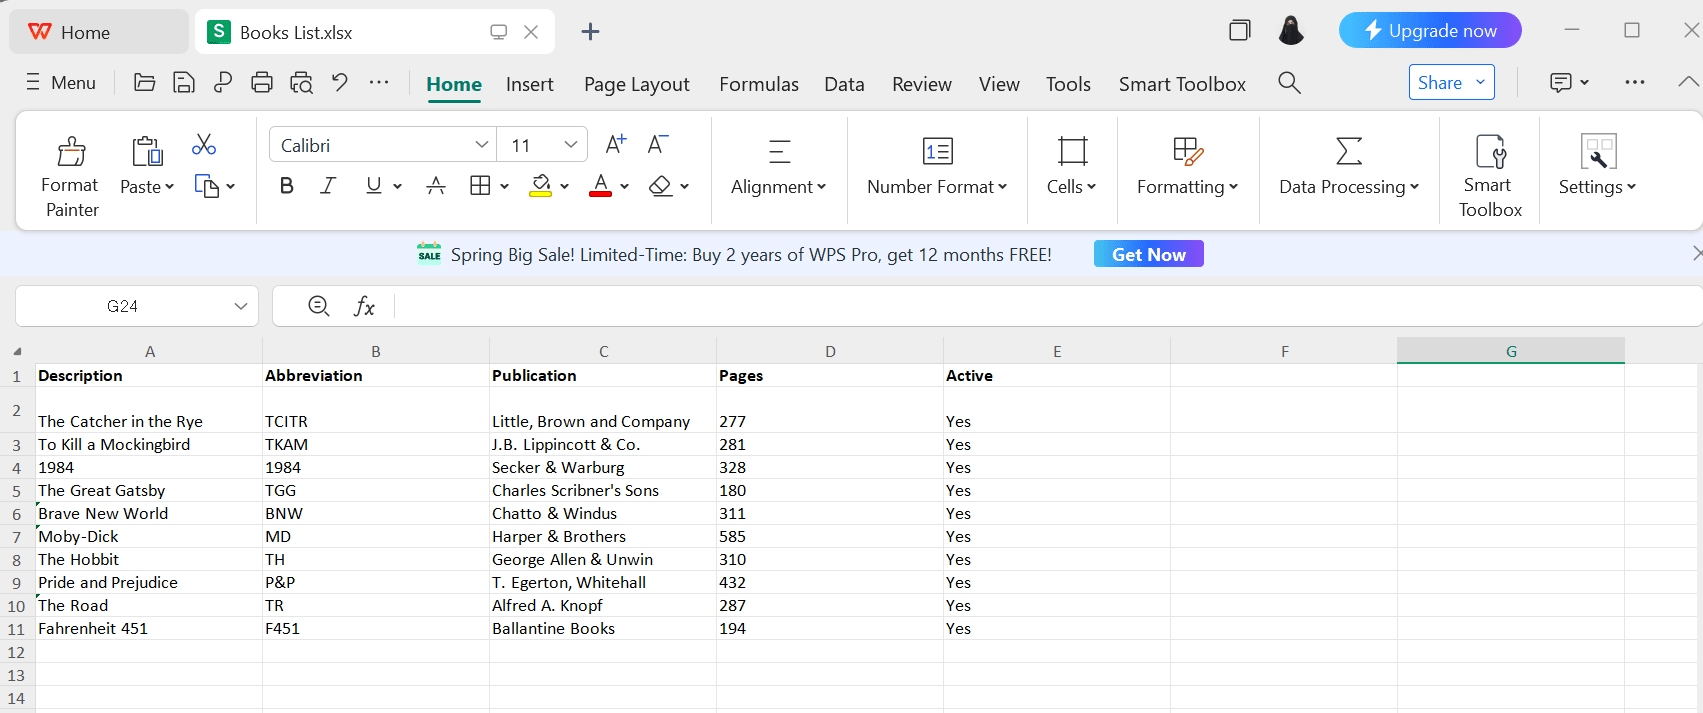Screen dimensions: 1703x713
Task: Cut selection with the scissors icon
Action: point(204,145)
